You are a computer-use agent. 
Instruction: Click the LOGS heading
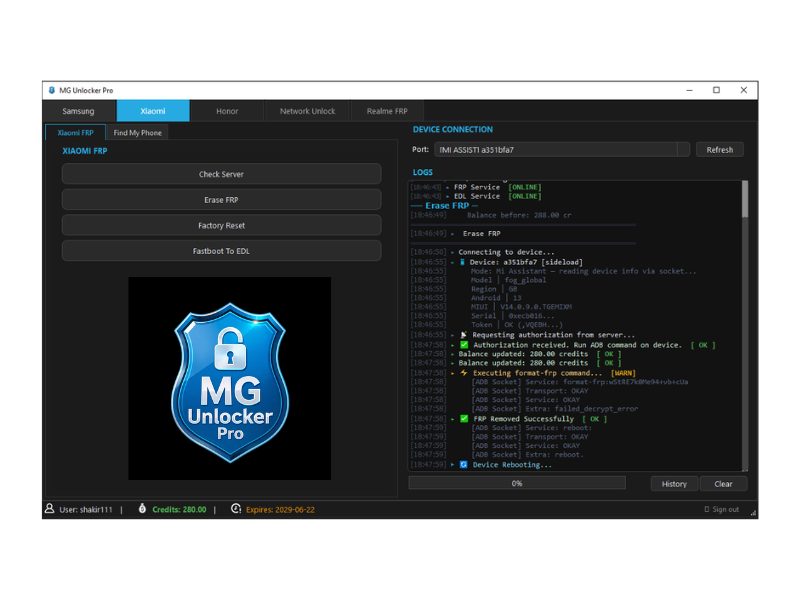coord(422,172)
